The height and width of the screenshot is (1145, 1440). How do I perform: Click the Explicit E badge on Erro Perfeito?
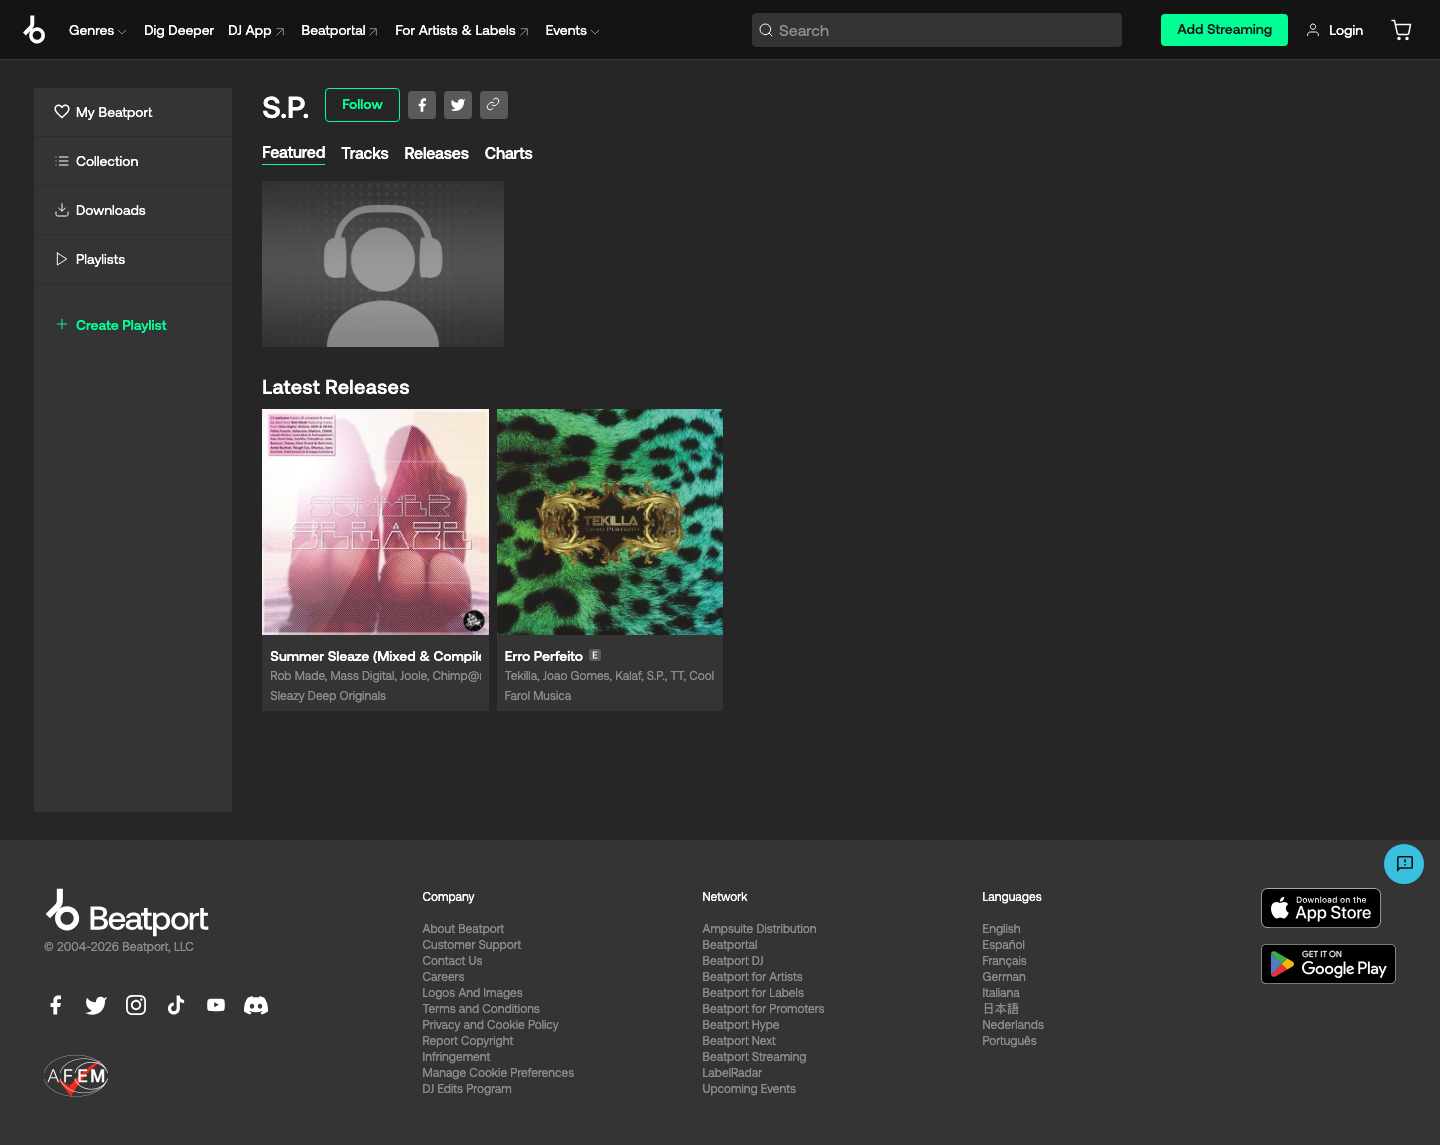[x=595, y=655]
